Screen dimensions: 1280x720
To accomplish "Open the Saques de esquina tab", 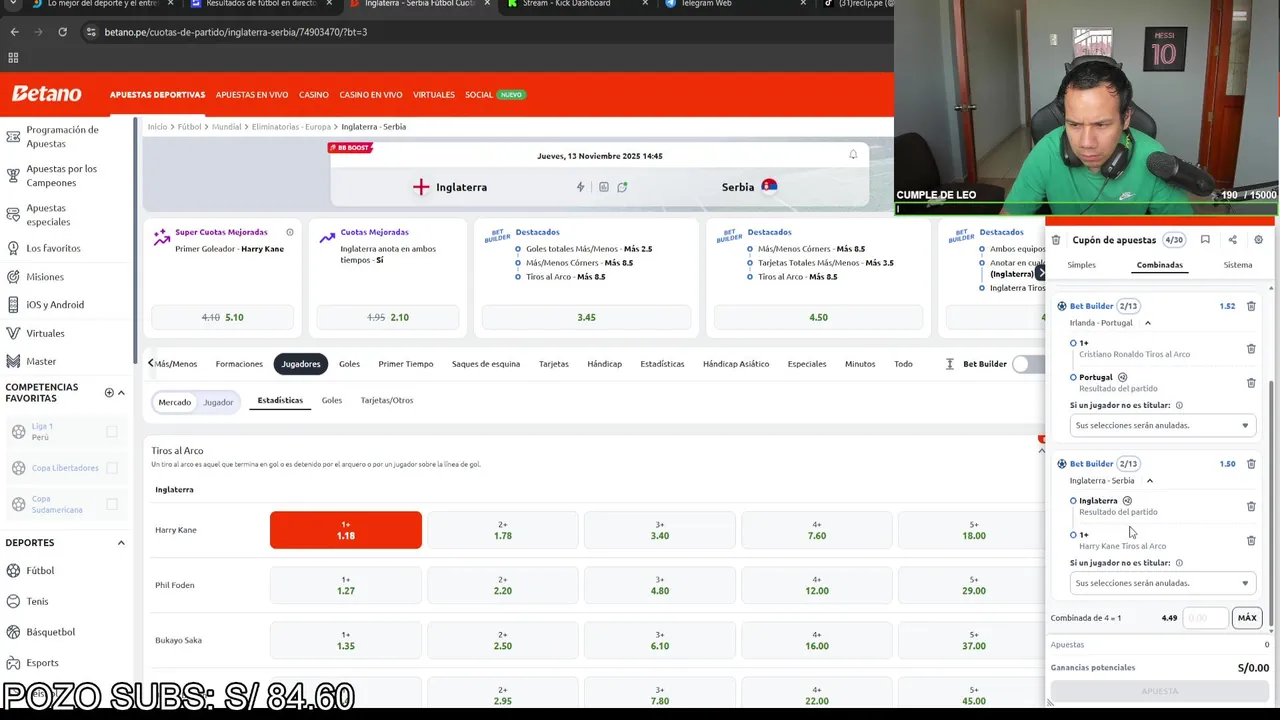I will (486, 364).
